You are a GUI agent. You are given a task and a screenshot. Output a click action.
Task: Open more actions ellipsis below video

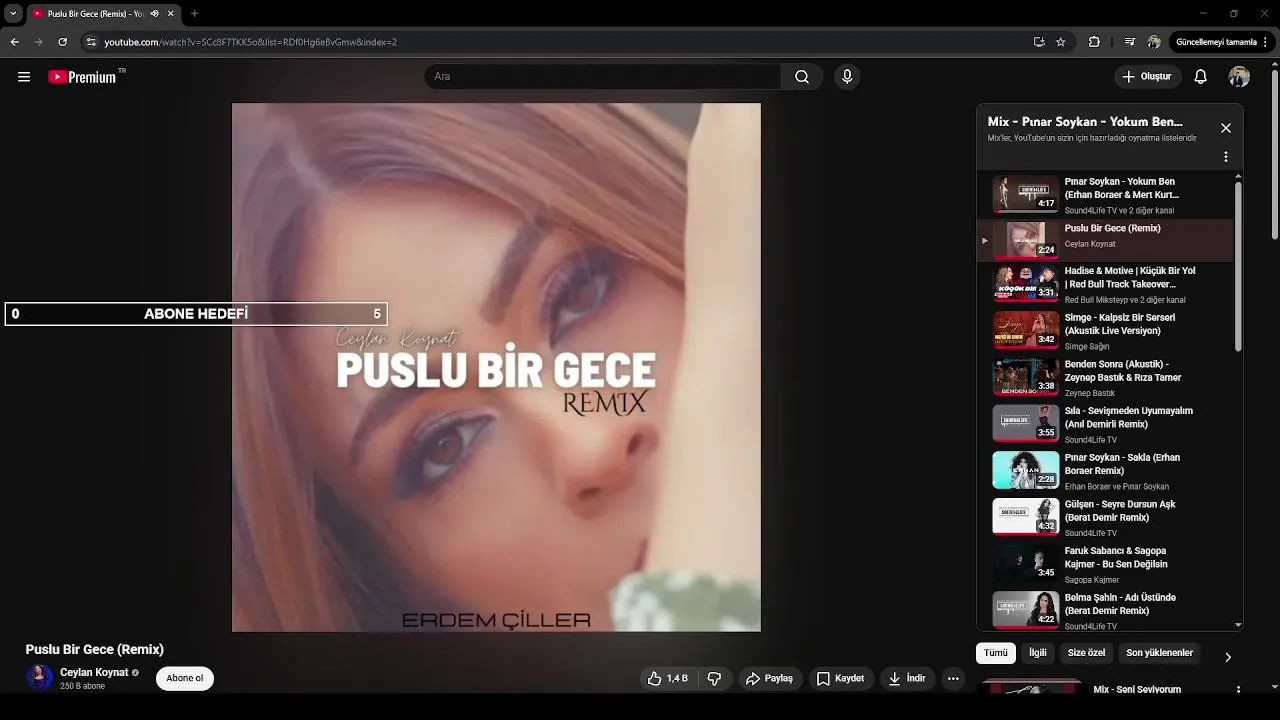[x=953, y=678]
